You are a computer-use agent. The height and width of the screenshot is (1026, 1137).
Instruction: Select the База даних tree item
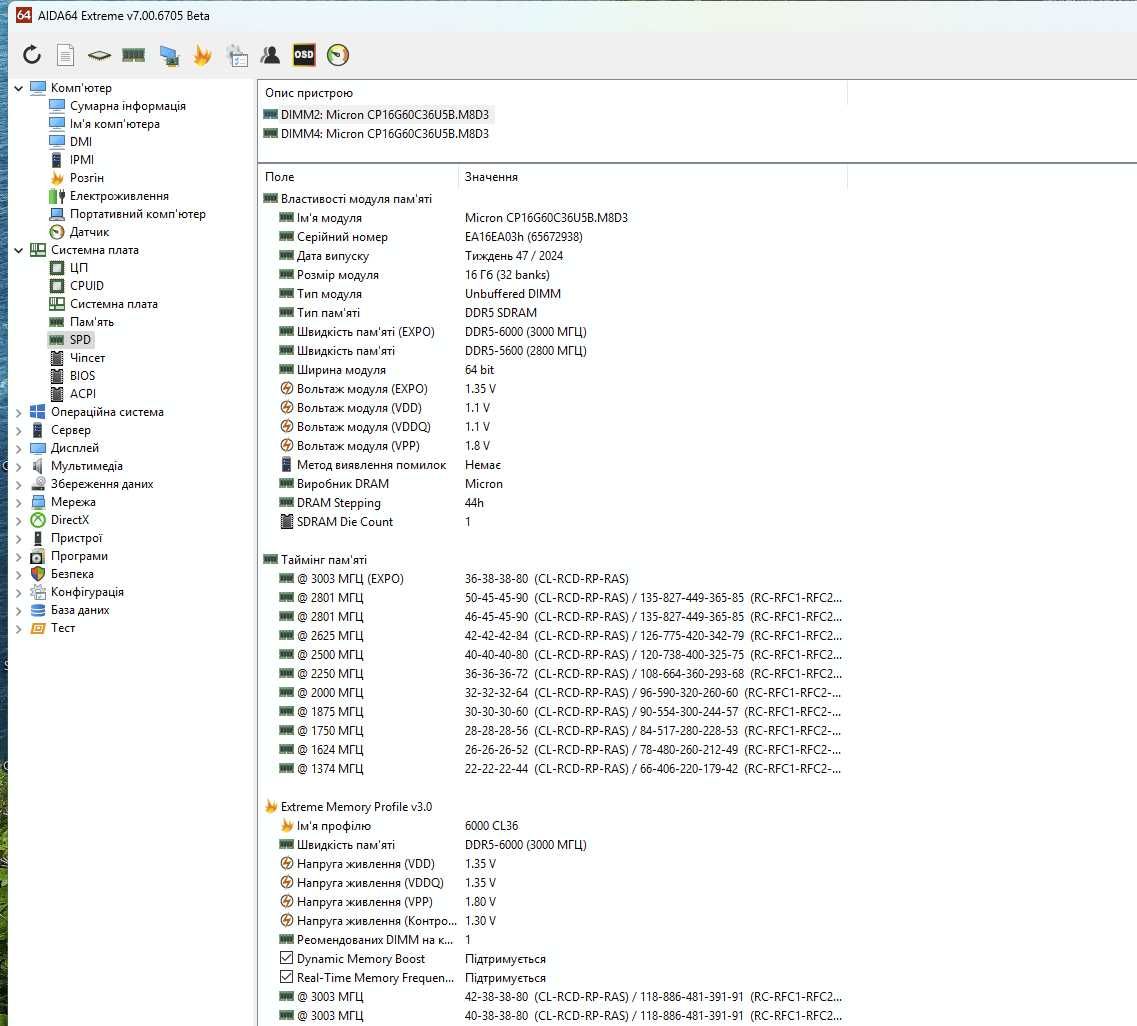80,610
